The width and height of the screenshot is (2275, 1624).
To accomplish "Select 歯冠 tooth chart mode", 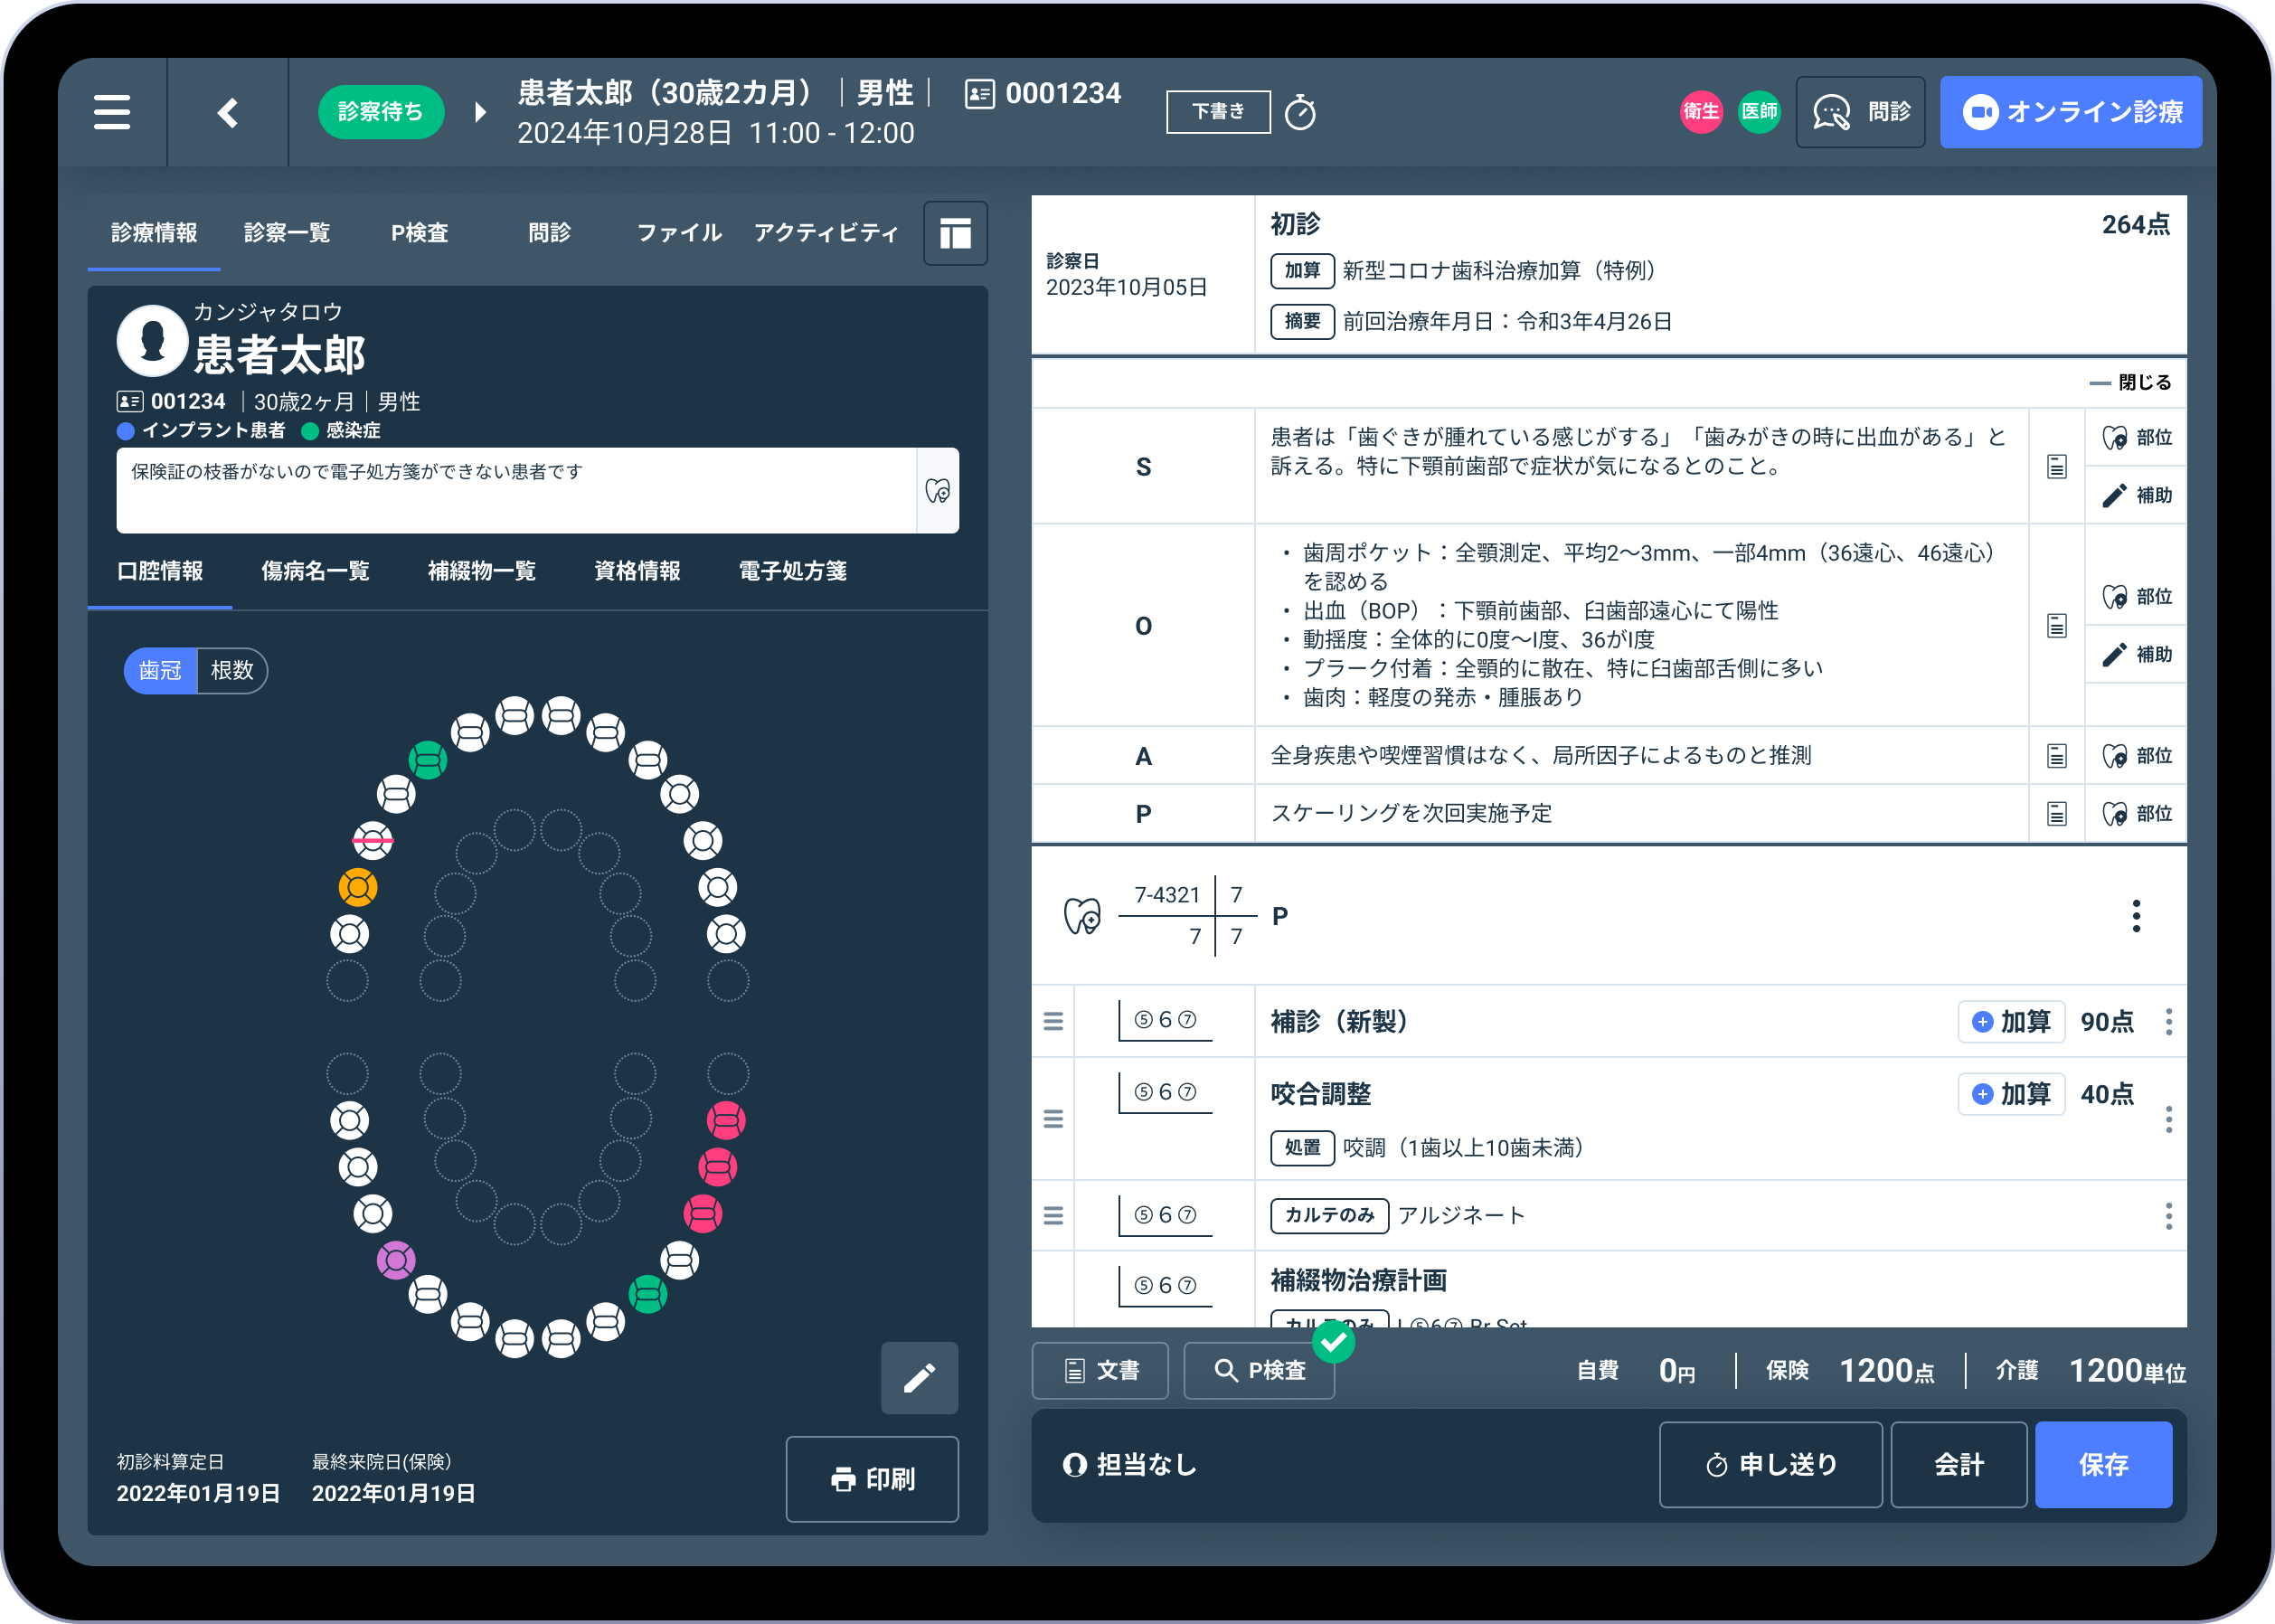I will (x=160, y=670).
